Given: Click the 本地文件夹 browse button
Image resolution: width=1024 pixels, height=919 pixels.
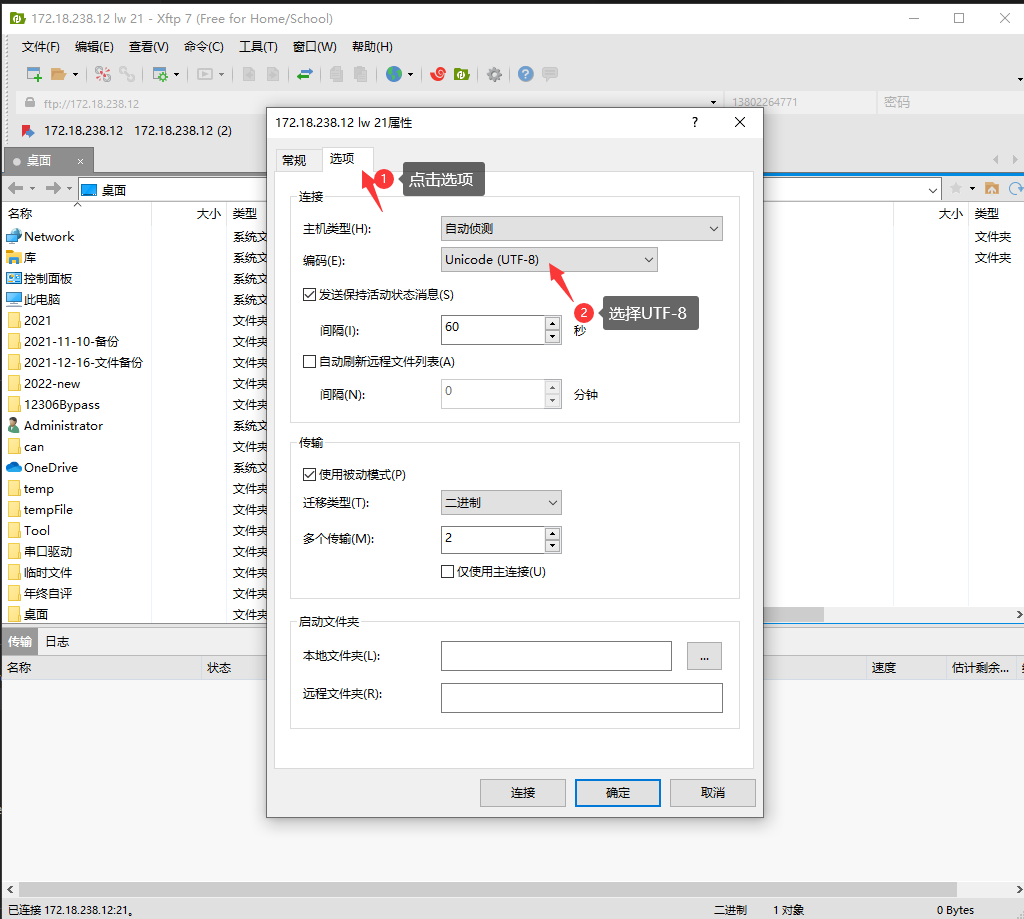Looking at the screenshot, I should (x=704, y=656).
